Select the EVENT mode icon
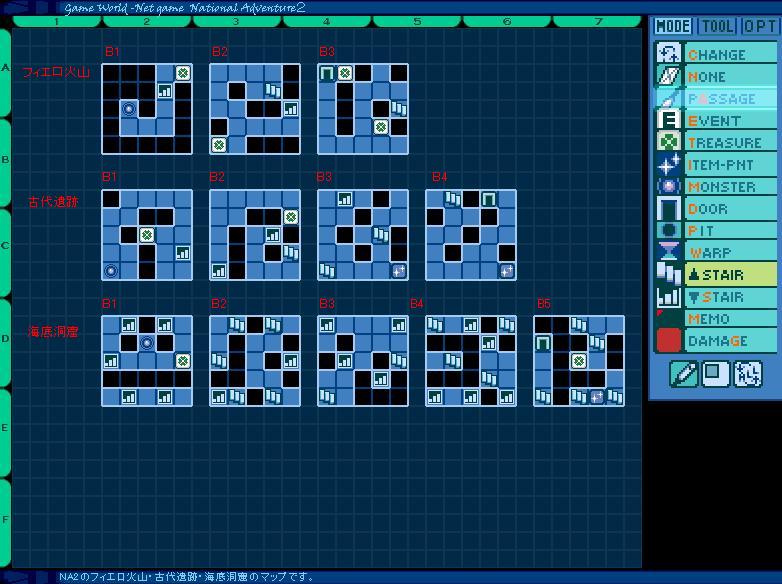This screenshot has height=584, width=782. point(668,120)
